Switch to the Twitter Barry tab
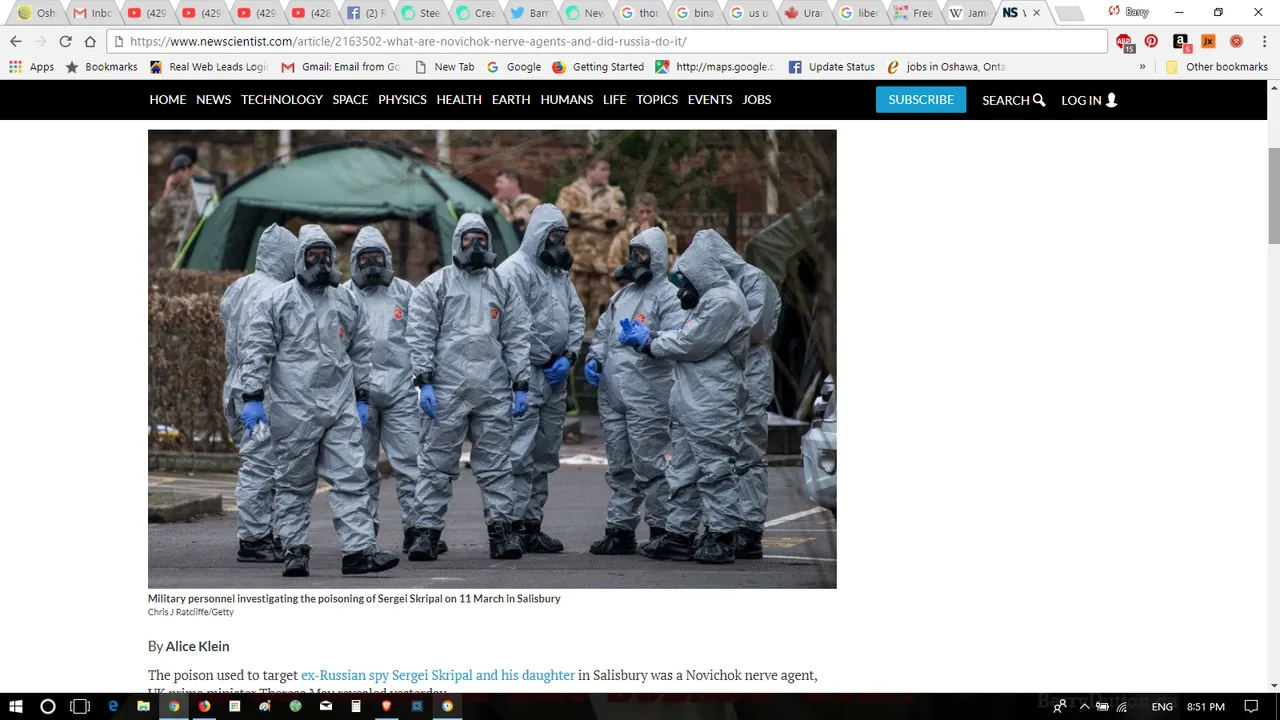Viewport: 1280px width, 720px height. tap(529, 13)
